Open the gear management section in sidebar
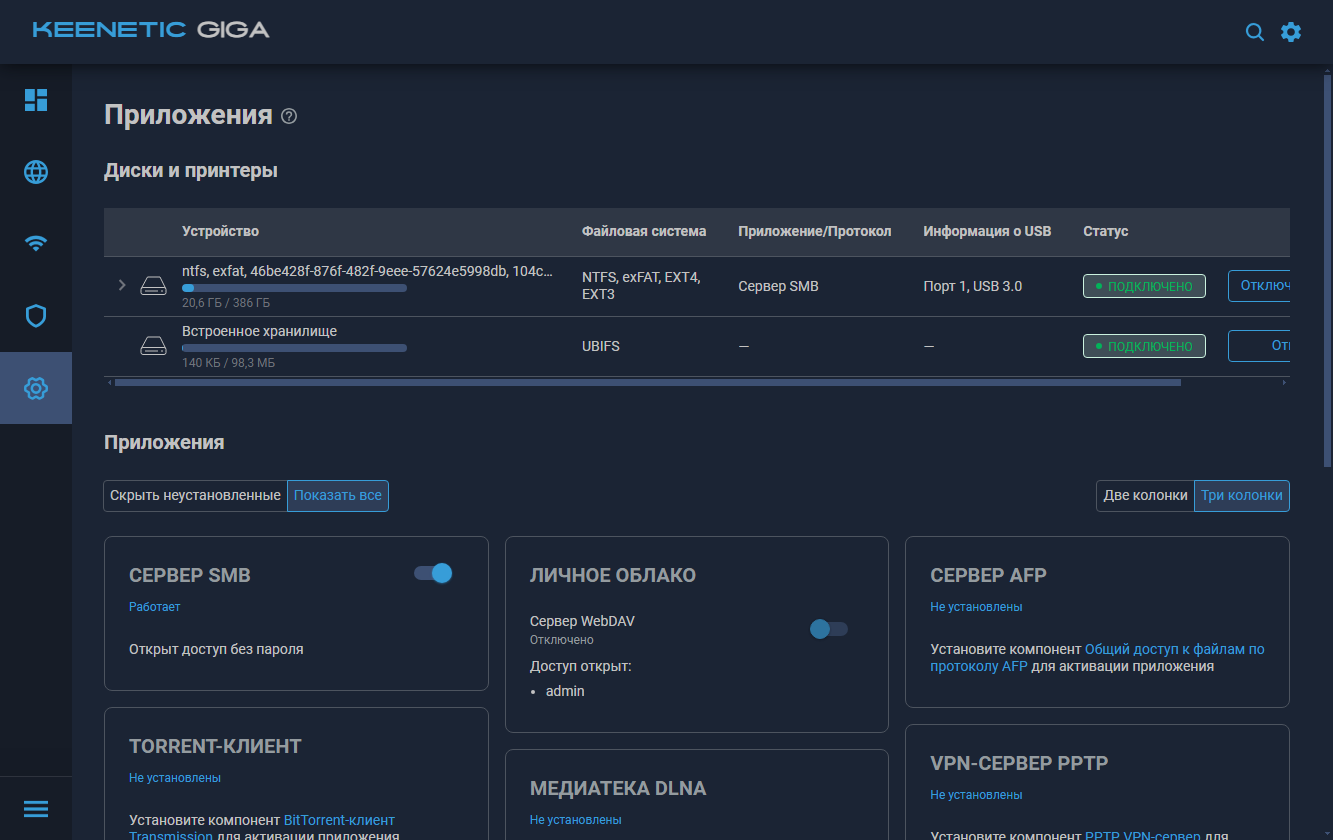Image resolution: width=1333 pixels, height=840 pixels. click(36, 388)
